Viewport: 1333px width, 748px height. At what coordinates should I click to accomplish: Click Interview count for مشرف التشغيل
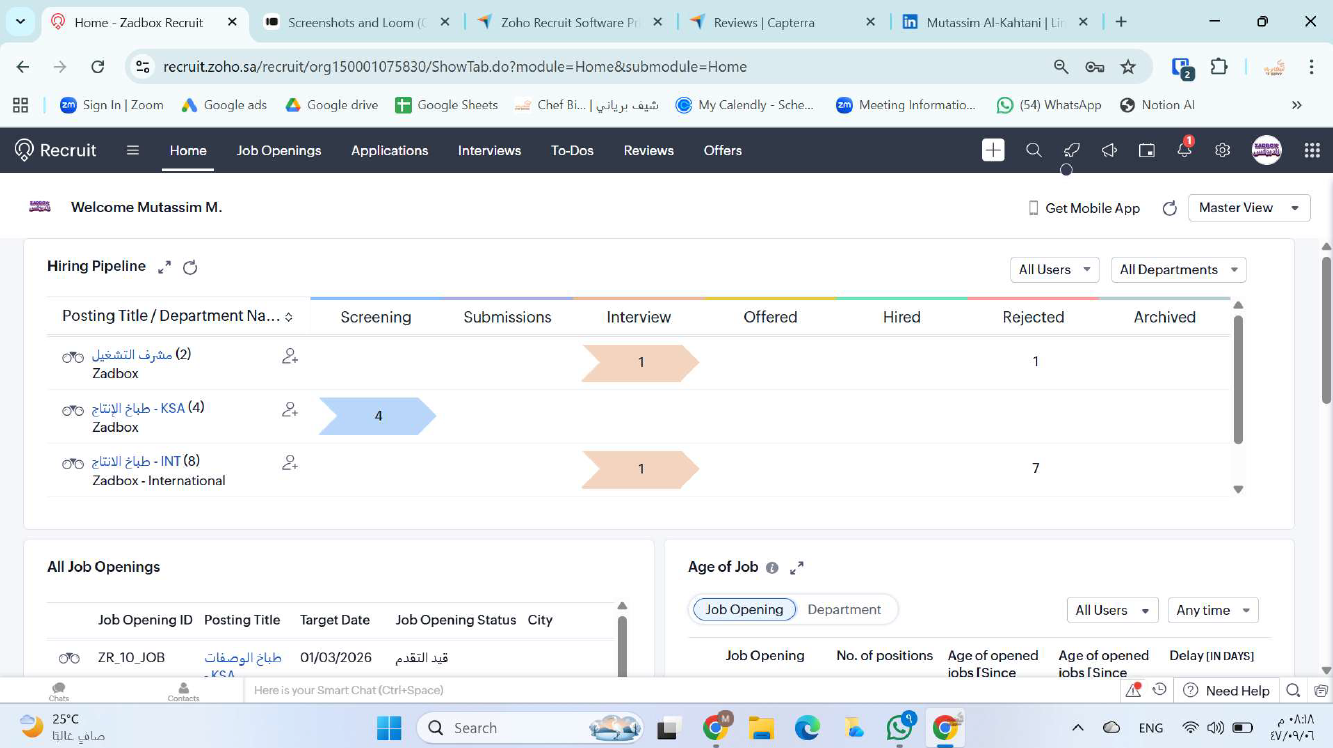click(640, 363)
